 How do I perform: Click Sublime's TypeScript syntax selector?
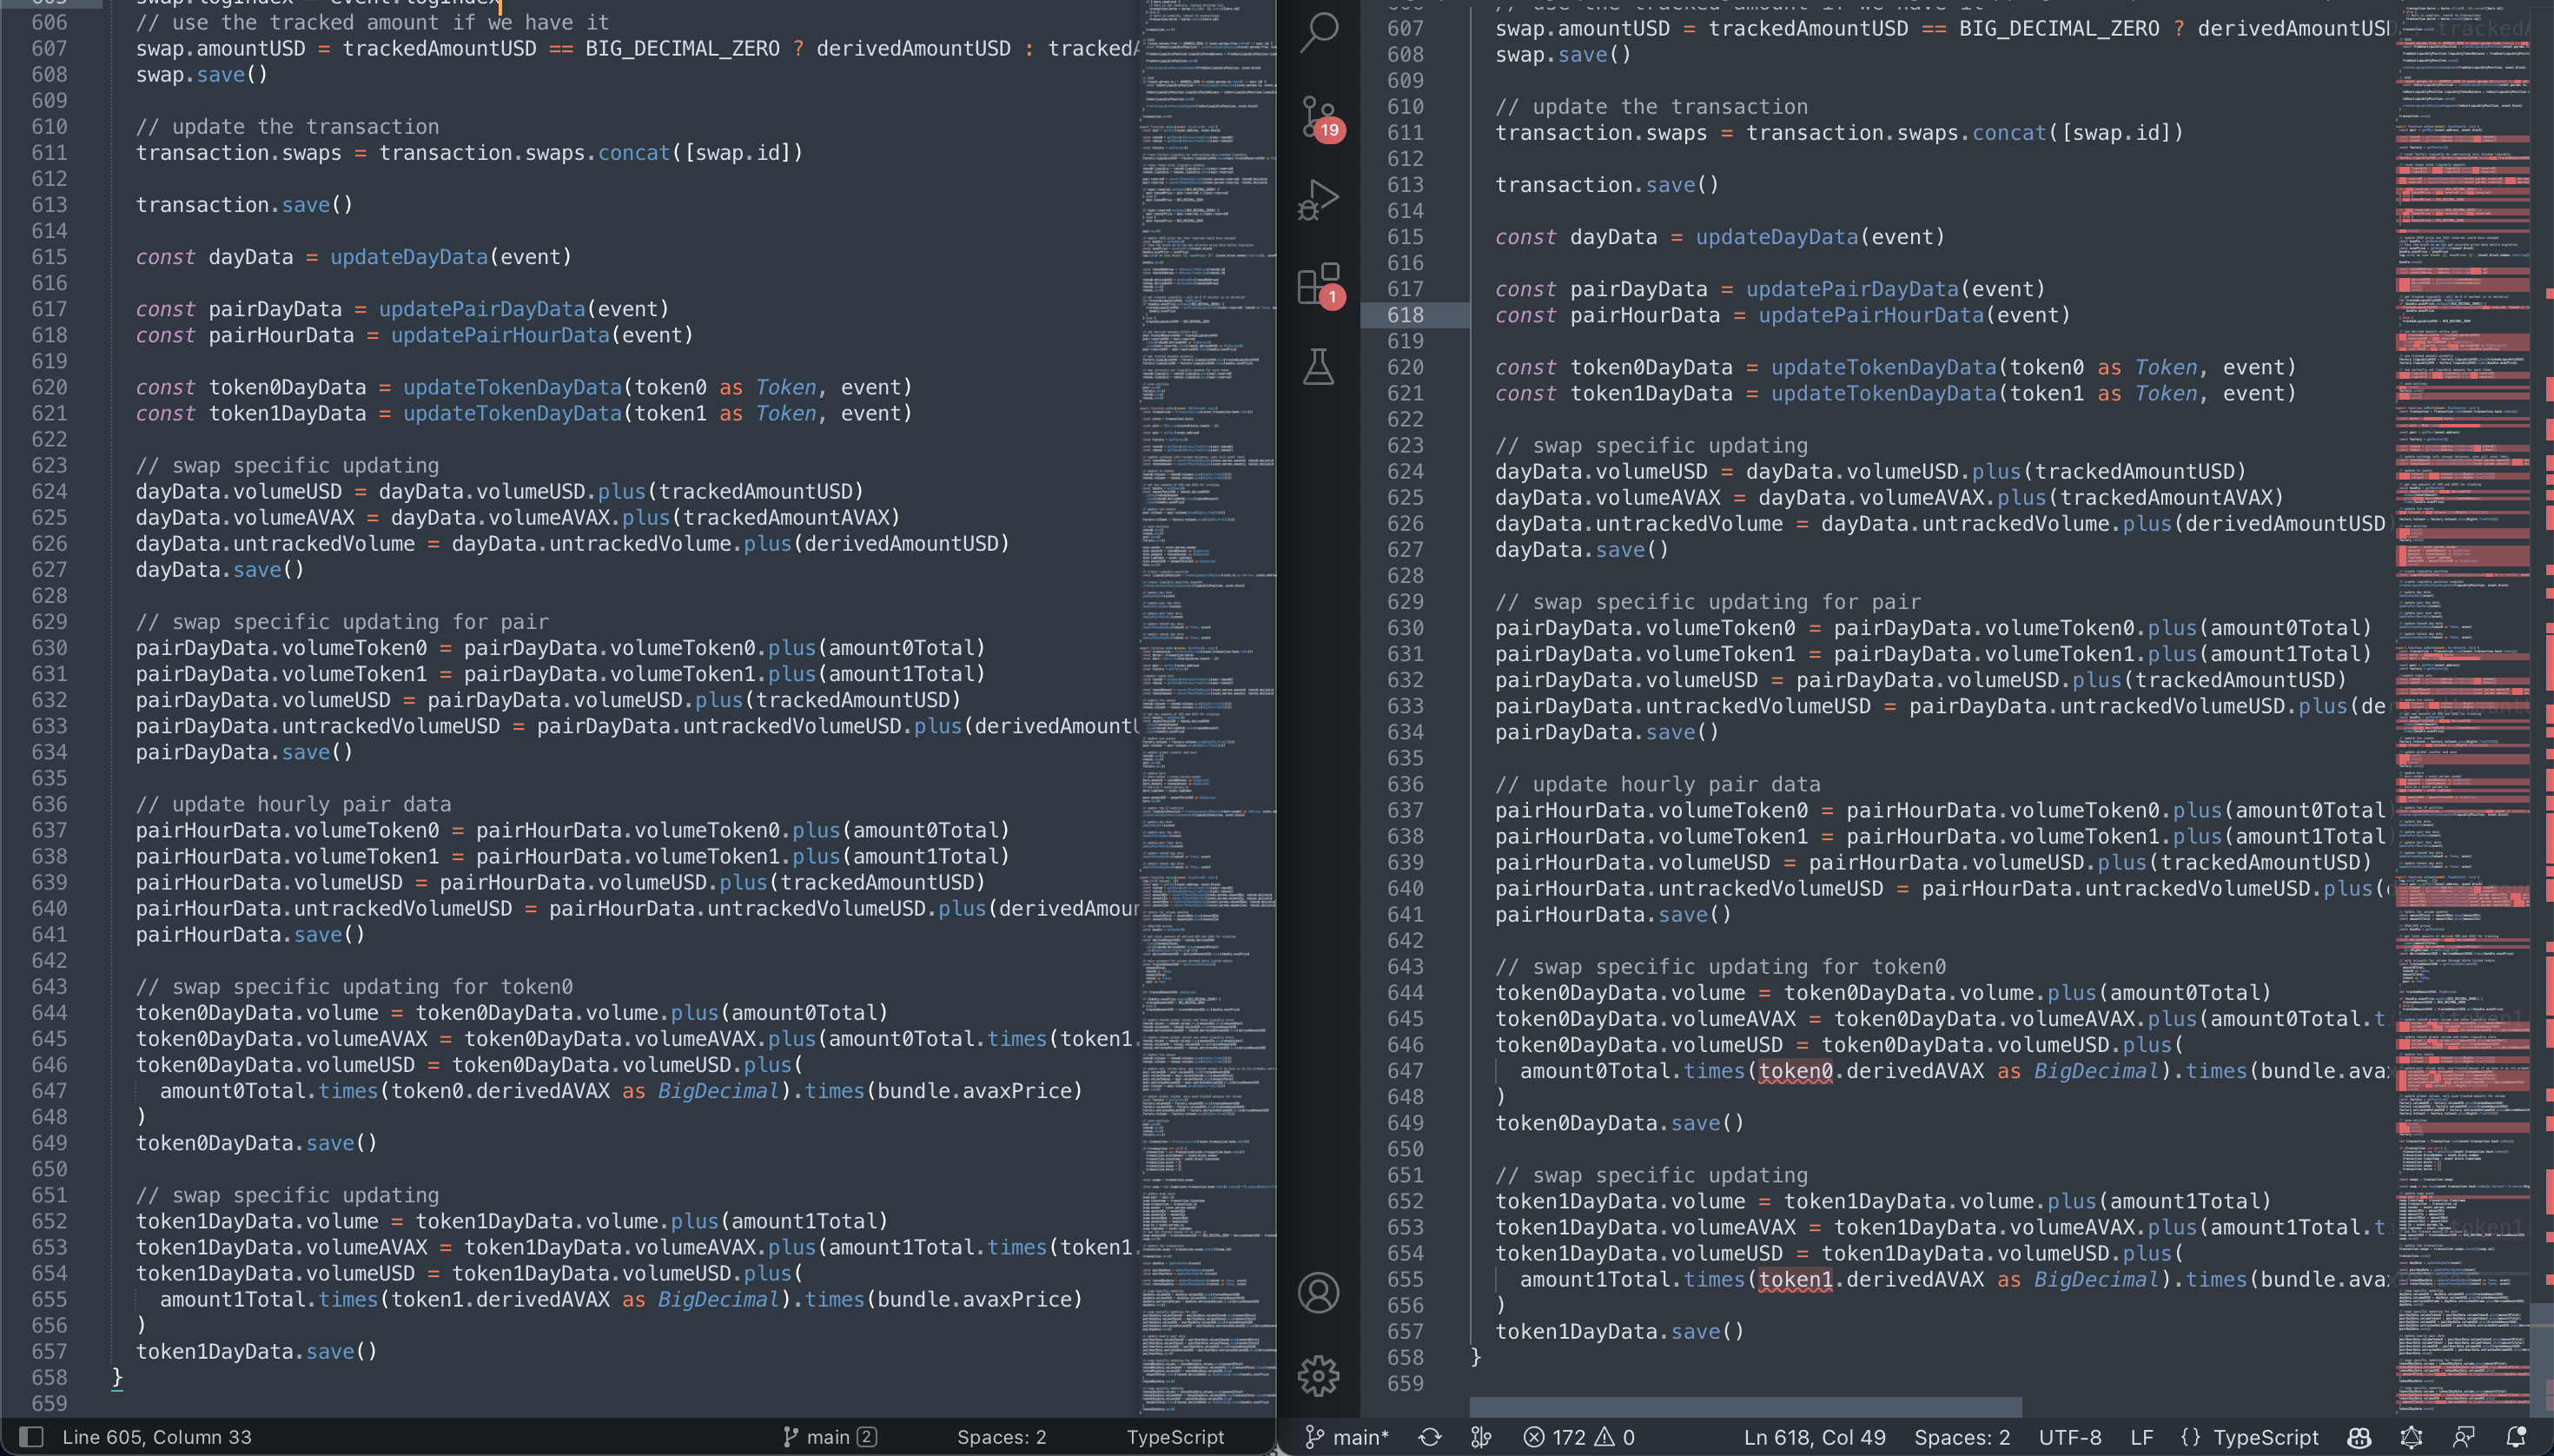pos(1175,1437)
